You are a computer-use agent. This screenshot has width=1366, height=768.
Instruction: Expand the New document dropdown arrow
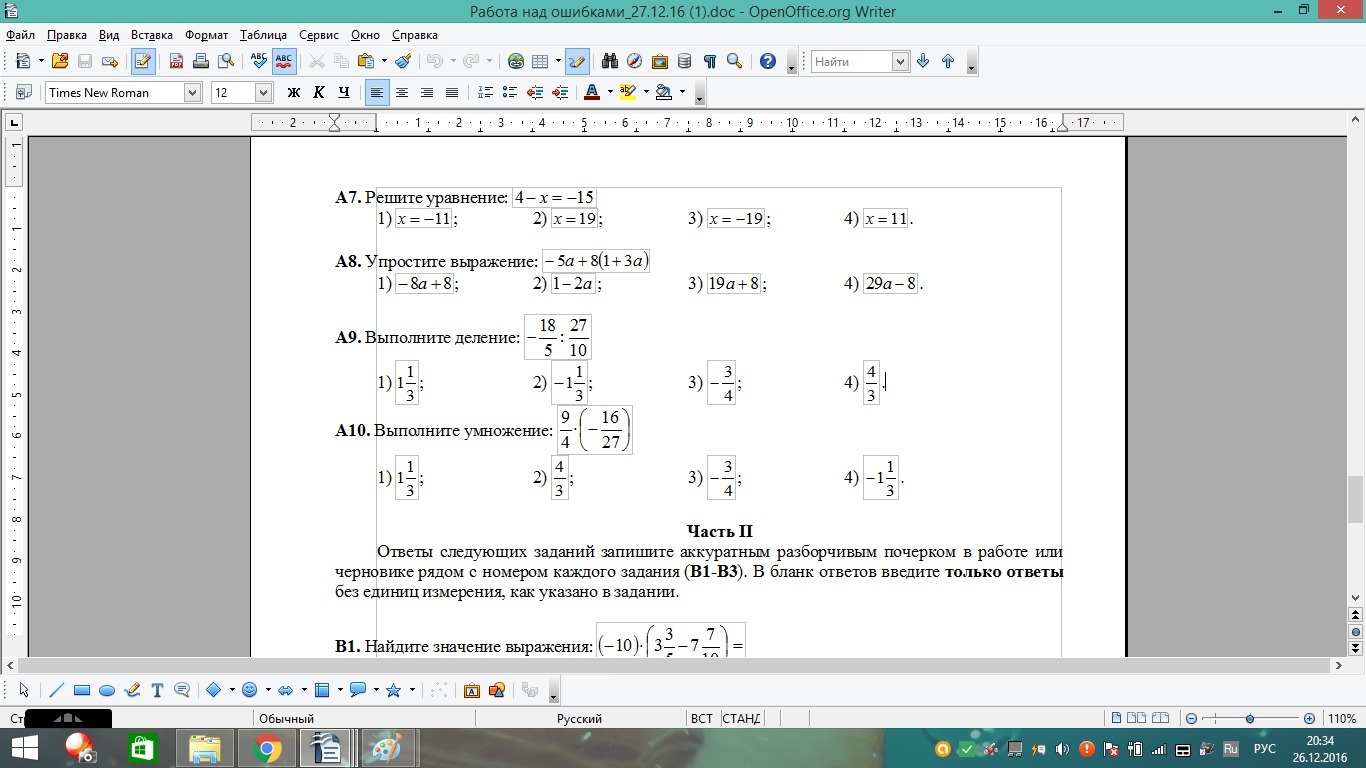click(x=41, y=61)
